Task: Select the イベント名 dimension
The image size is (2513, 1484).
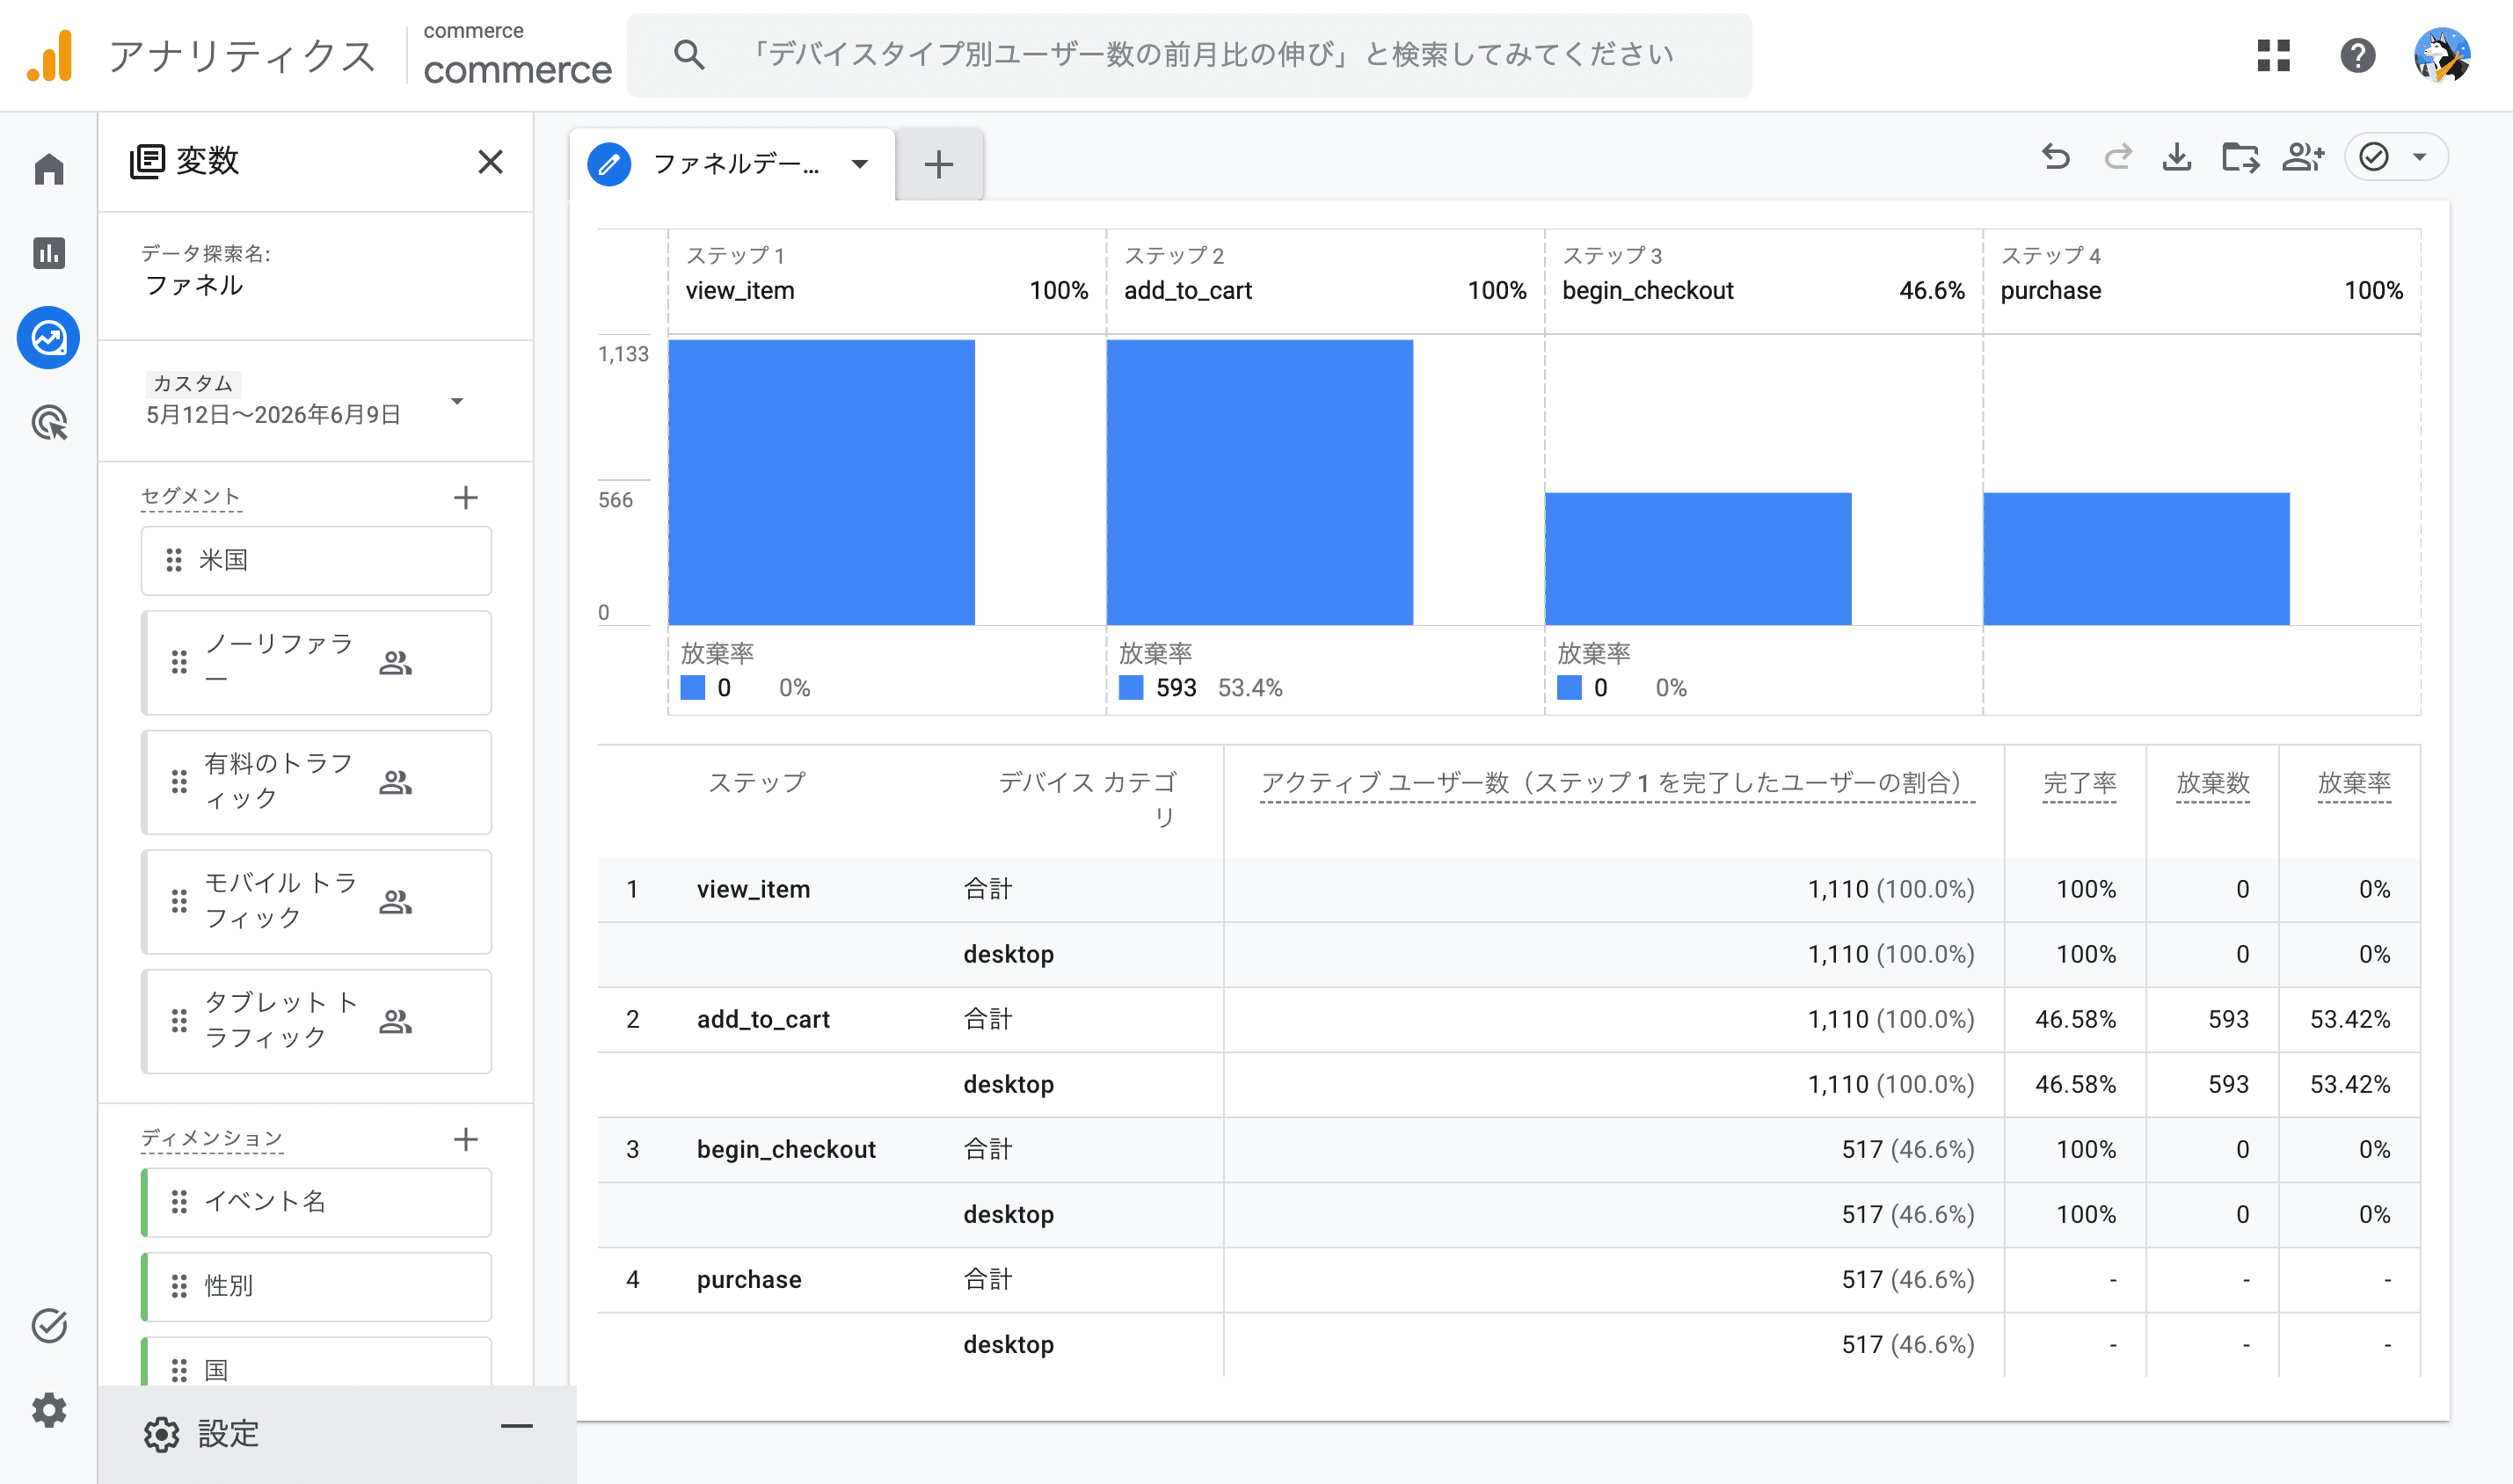Action: click(316, 1202)
